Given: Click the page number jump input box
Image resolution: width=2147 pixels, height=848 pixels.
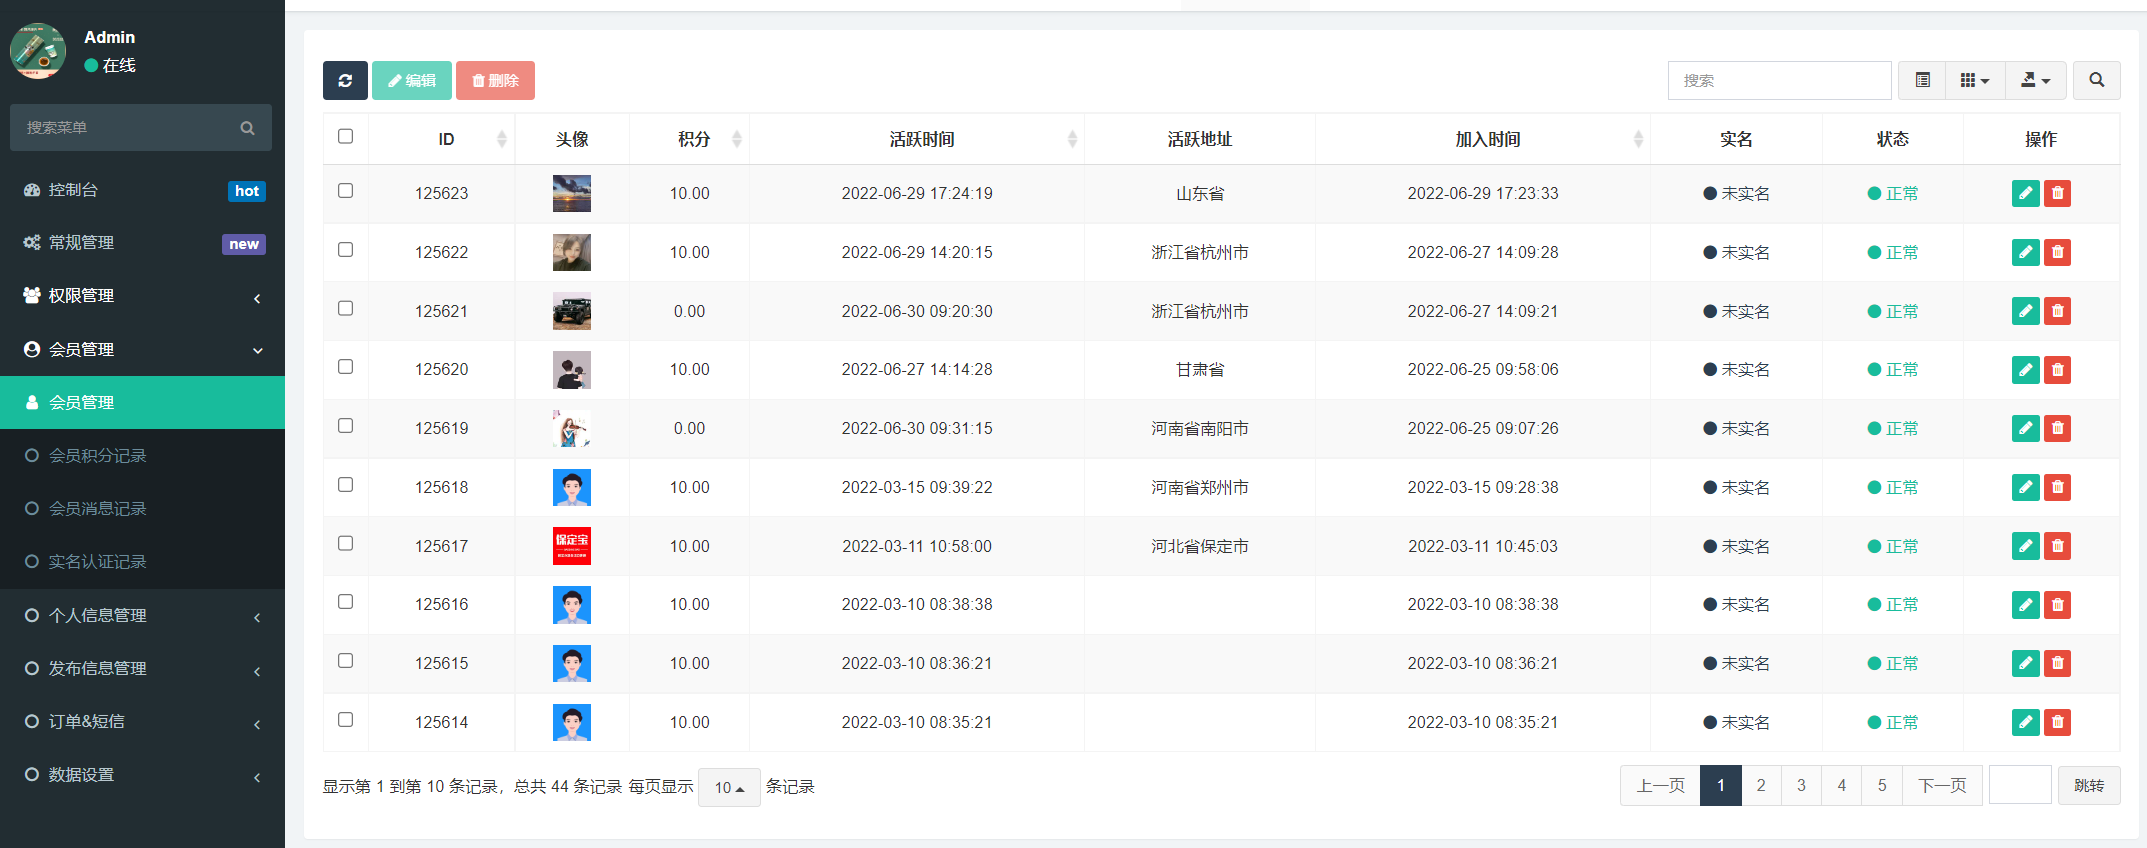Looking at the screenshot, I should pos(2020,785).
